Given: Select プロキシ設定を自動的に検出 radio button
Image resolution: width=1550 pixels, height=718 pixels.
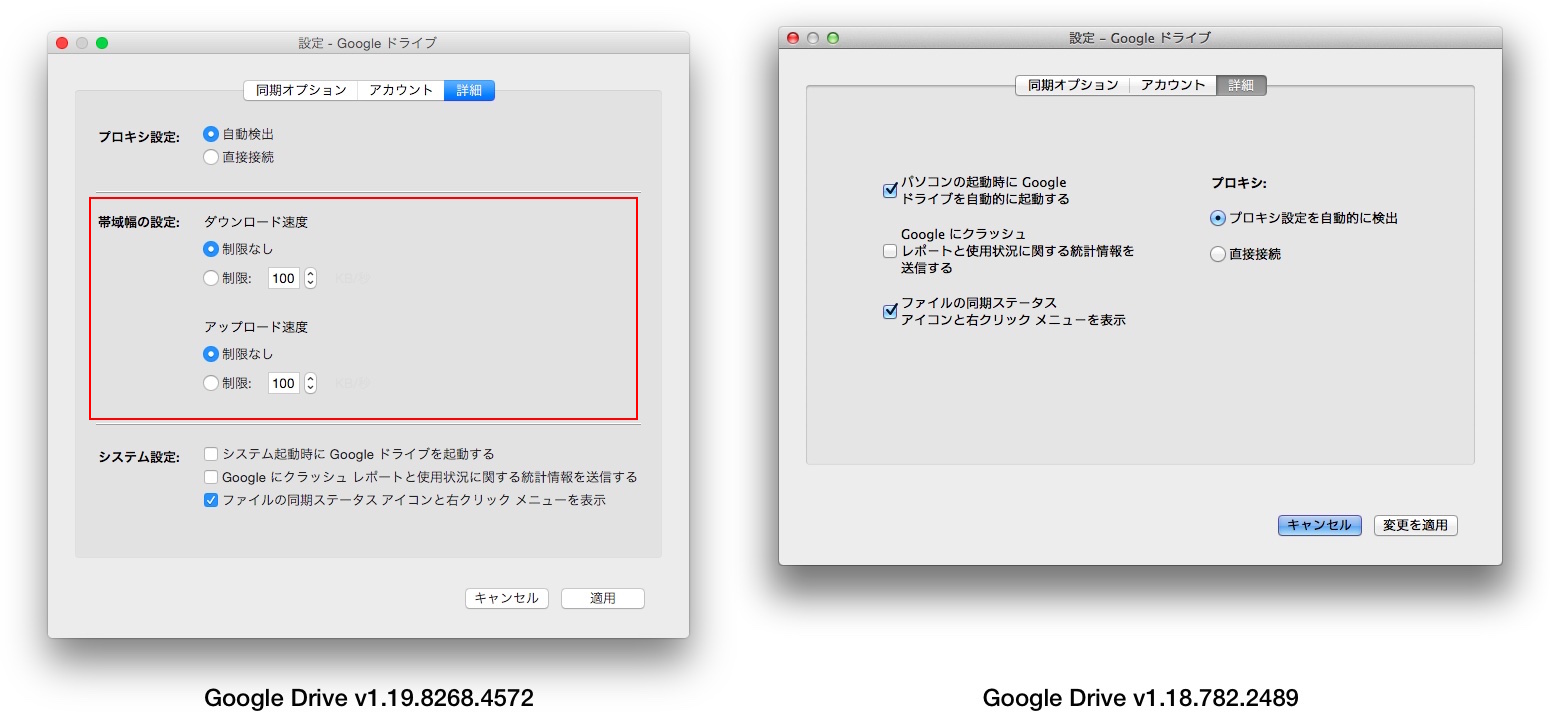Looking at the screenshot, I should point(1218,218).
